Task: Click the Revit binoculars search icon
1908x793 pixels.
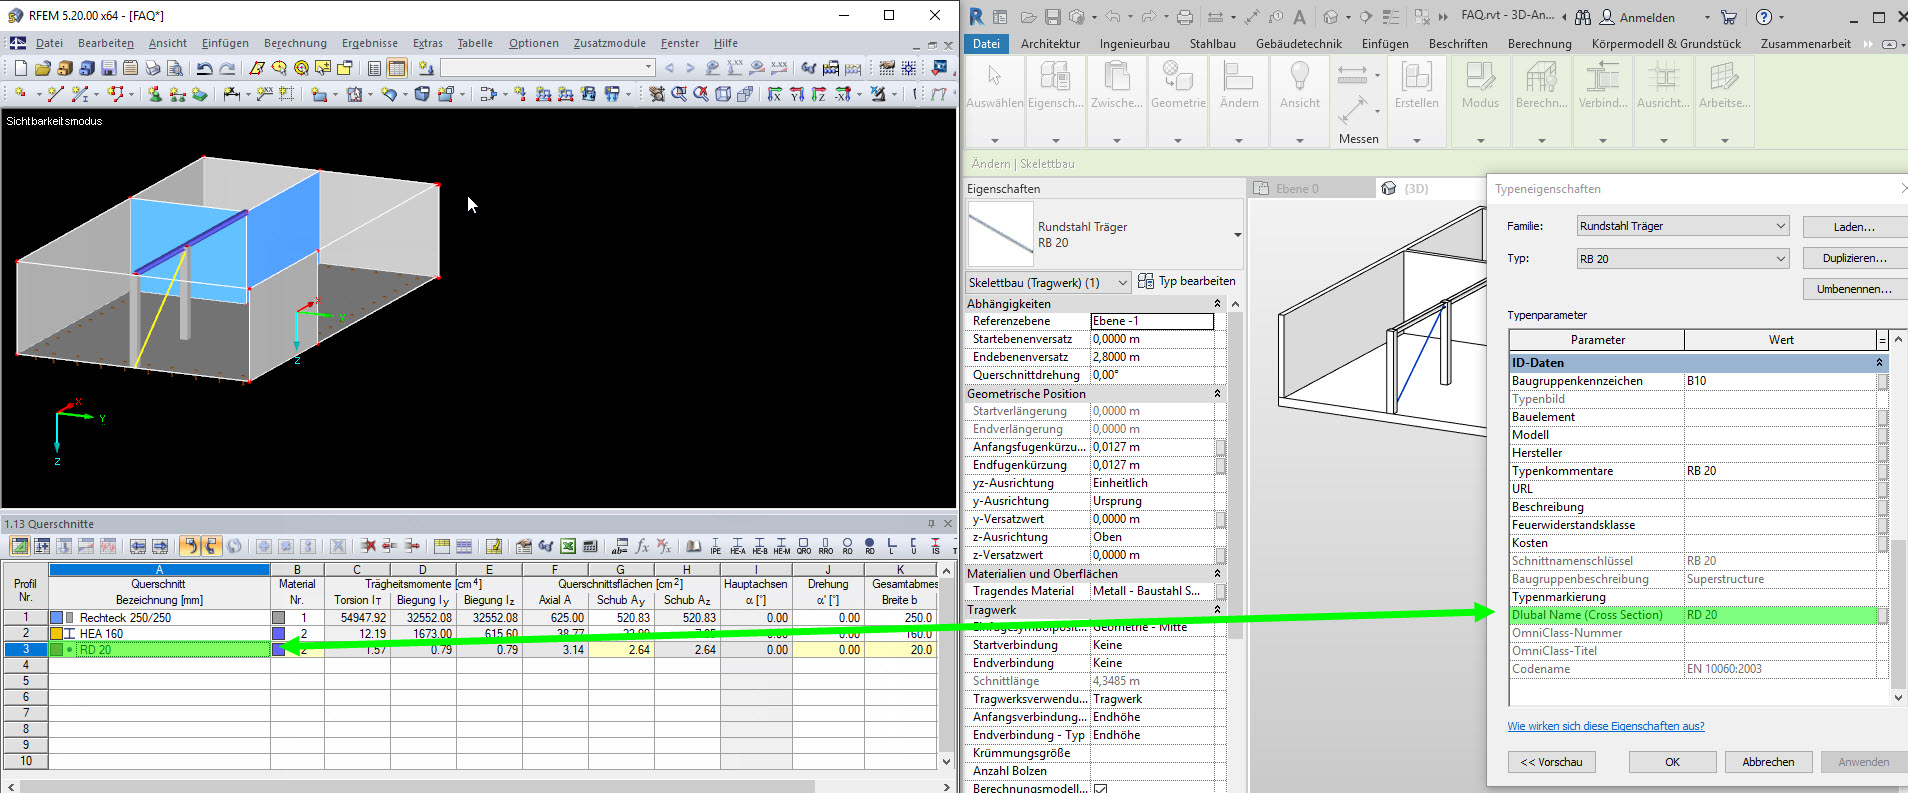Action: click(x=1582, y=17)
